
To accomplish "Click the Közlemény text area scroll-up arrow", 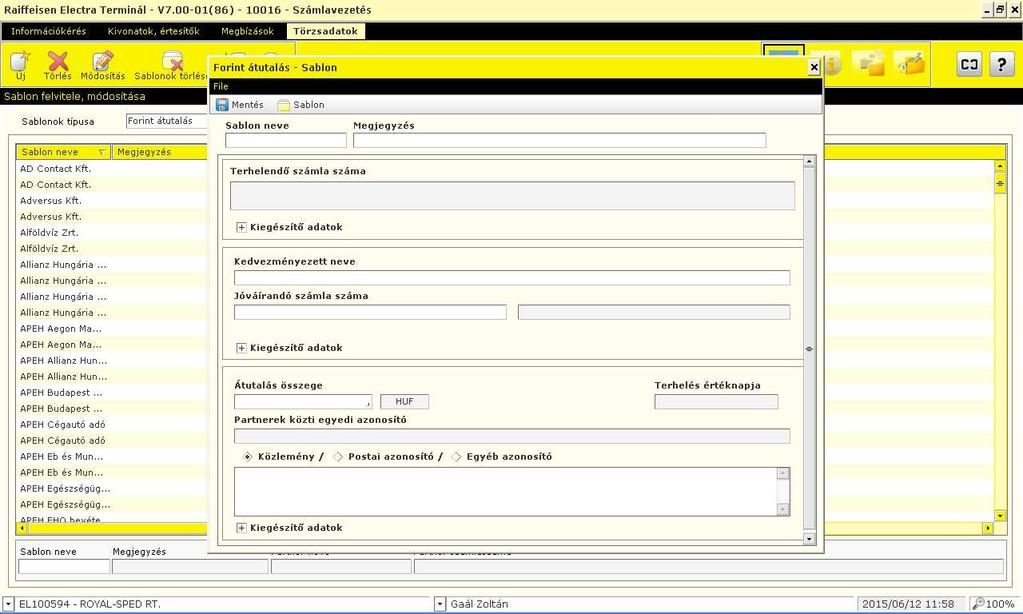I will (x=783, y=473).
